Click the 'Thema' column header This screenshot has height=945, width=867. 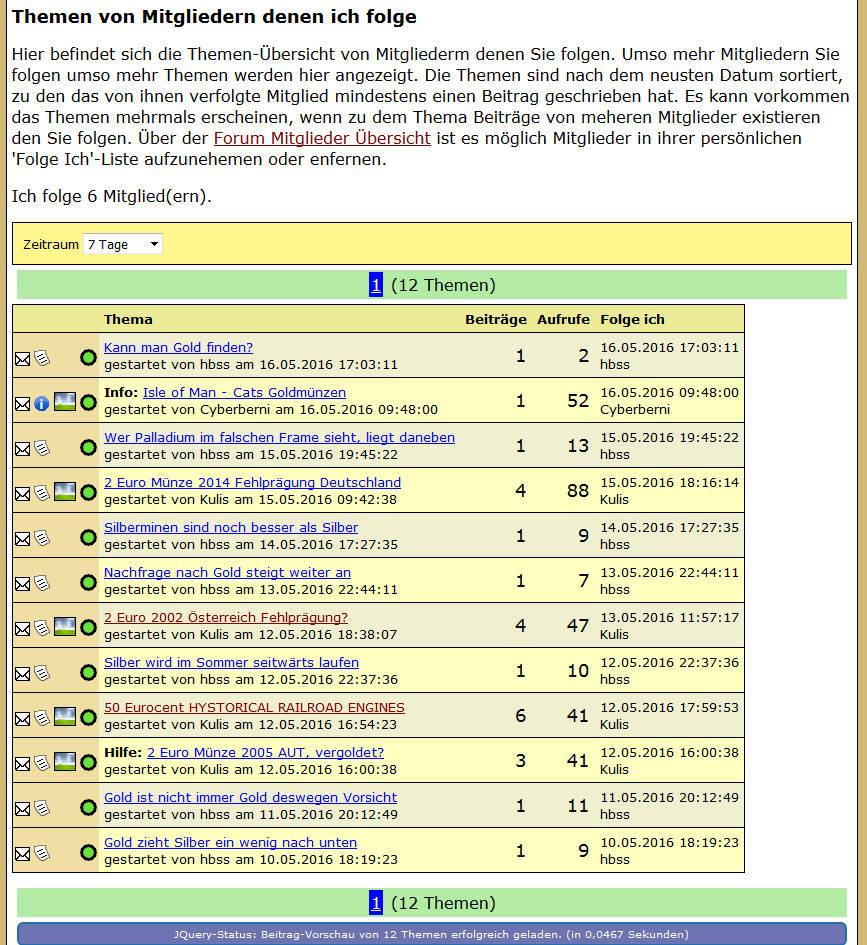tap(128, 319)
